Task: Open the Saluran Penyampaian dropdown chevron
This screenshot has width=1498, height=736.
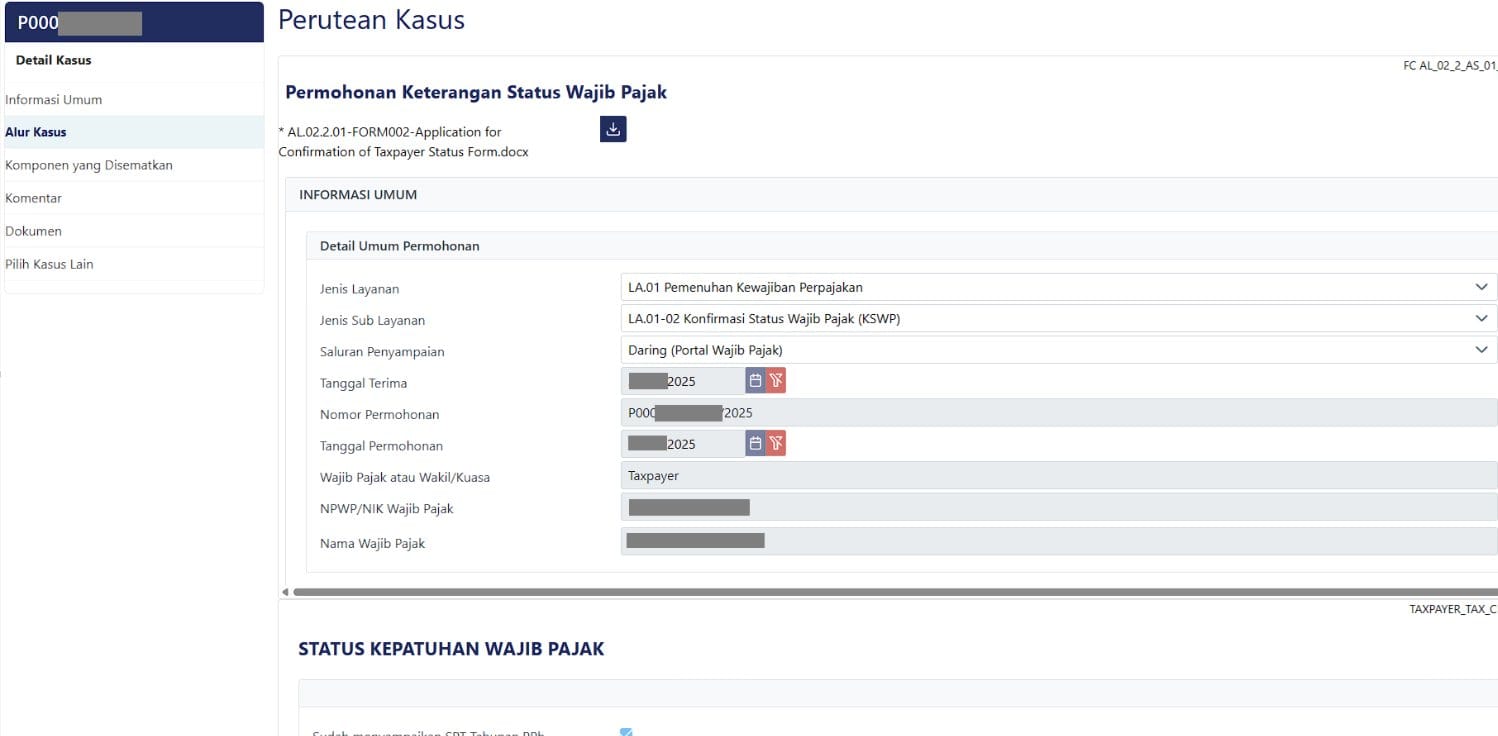Action: pyautogui.click(x=1482, y=351)
